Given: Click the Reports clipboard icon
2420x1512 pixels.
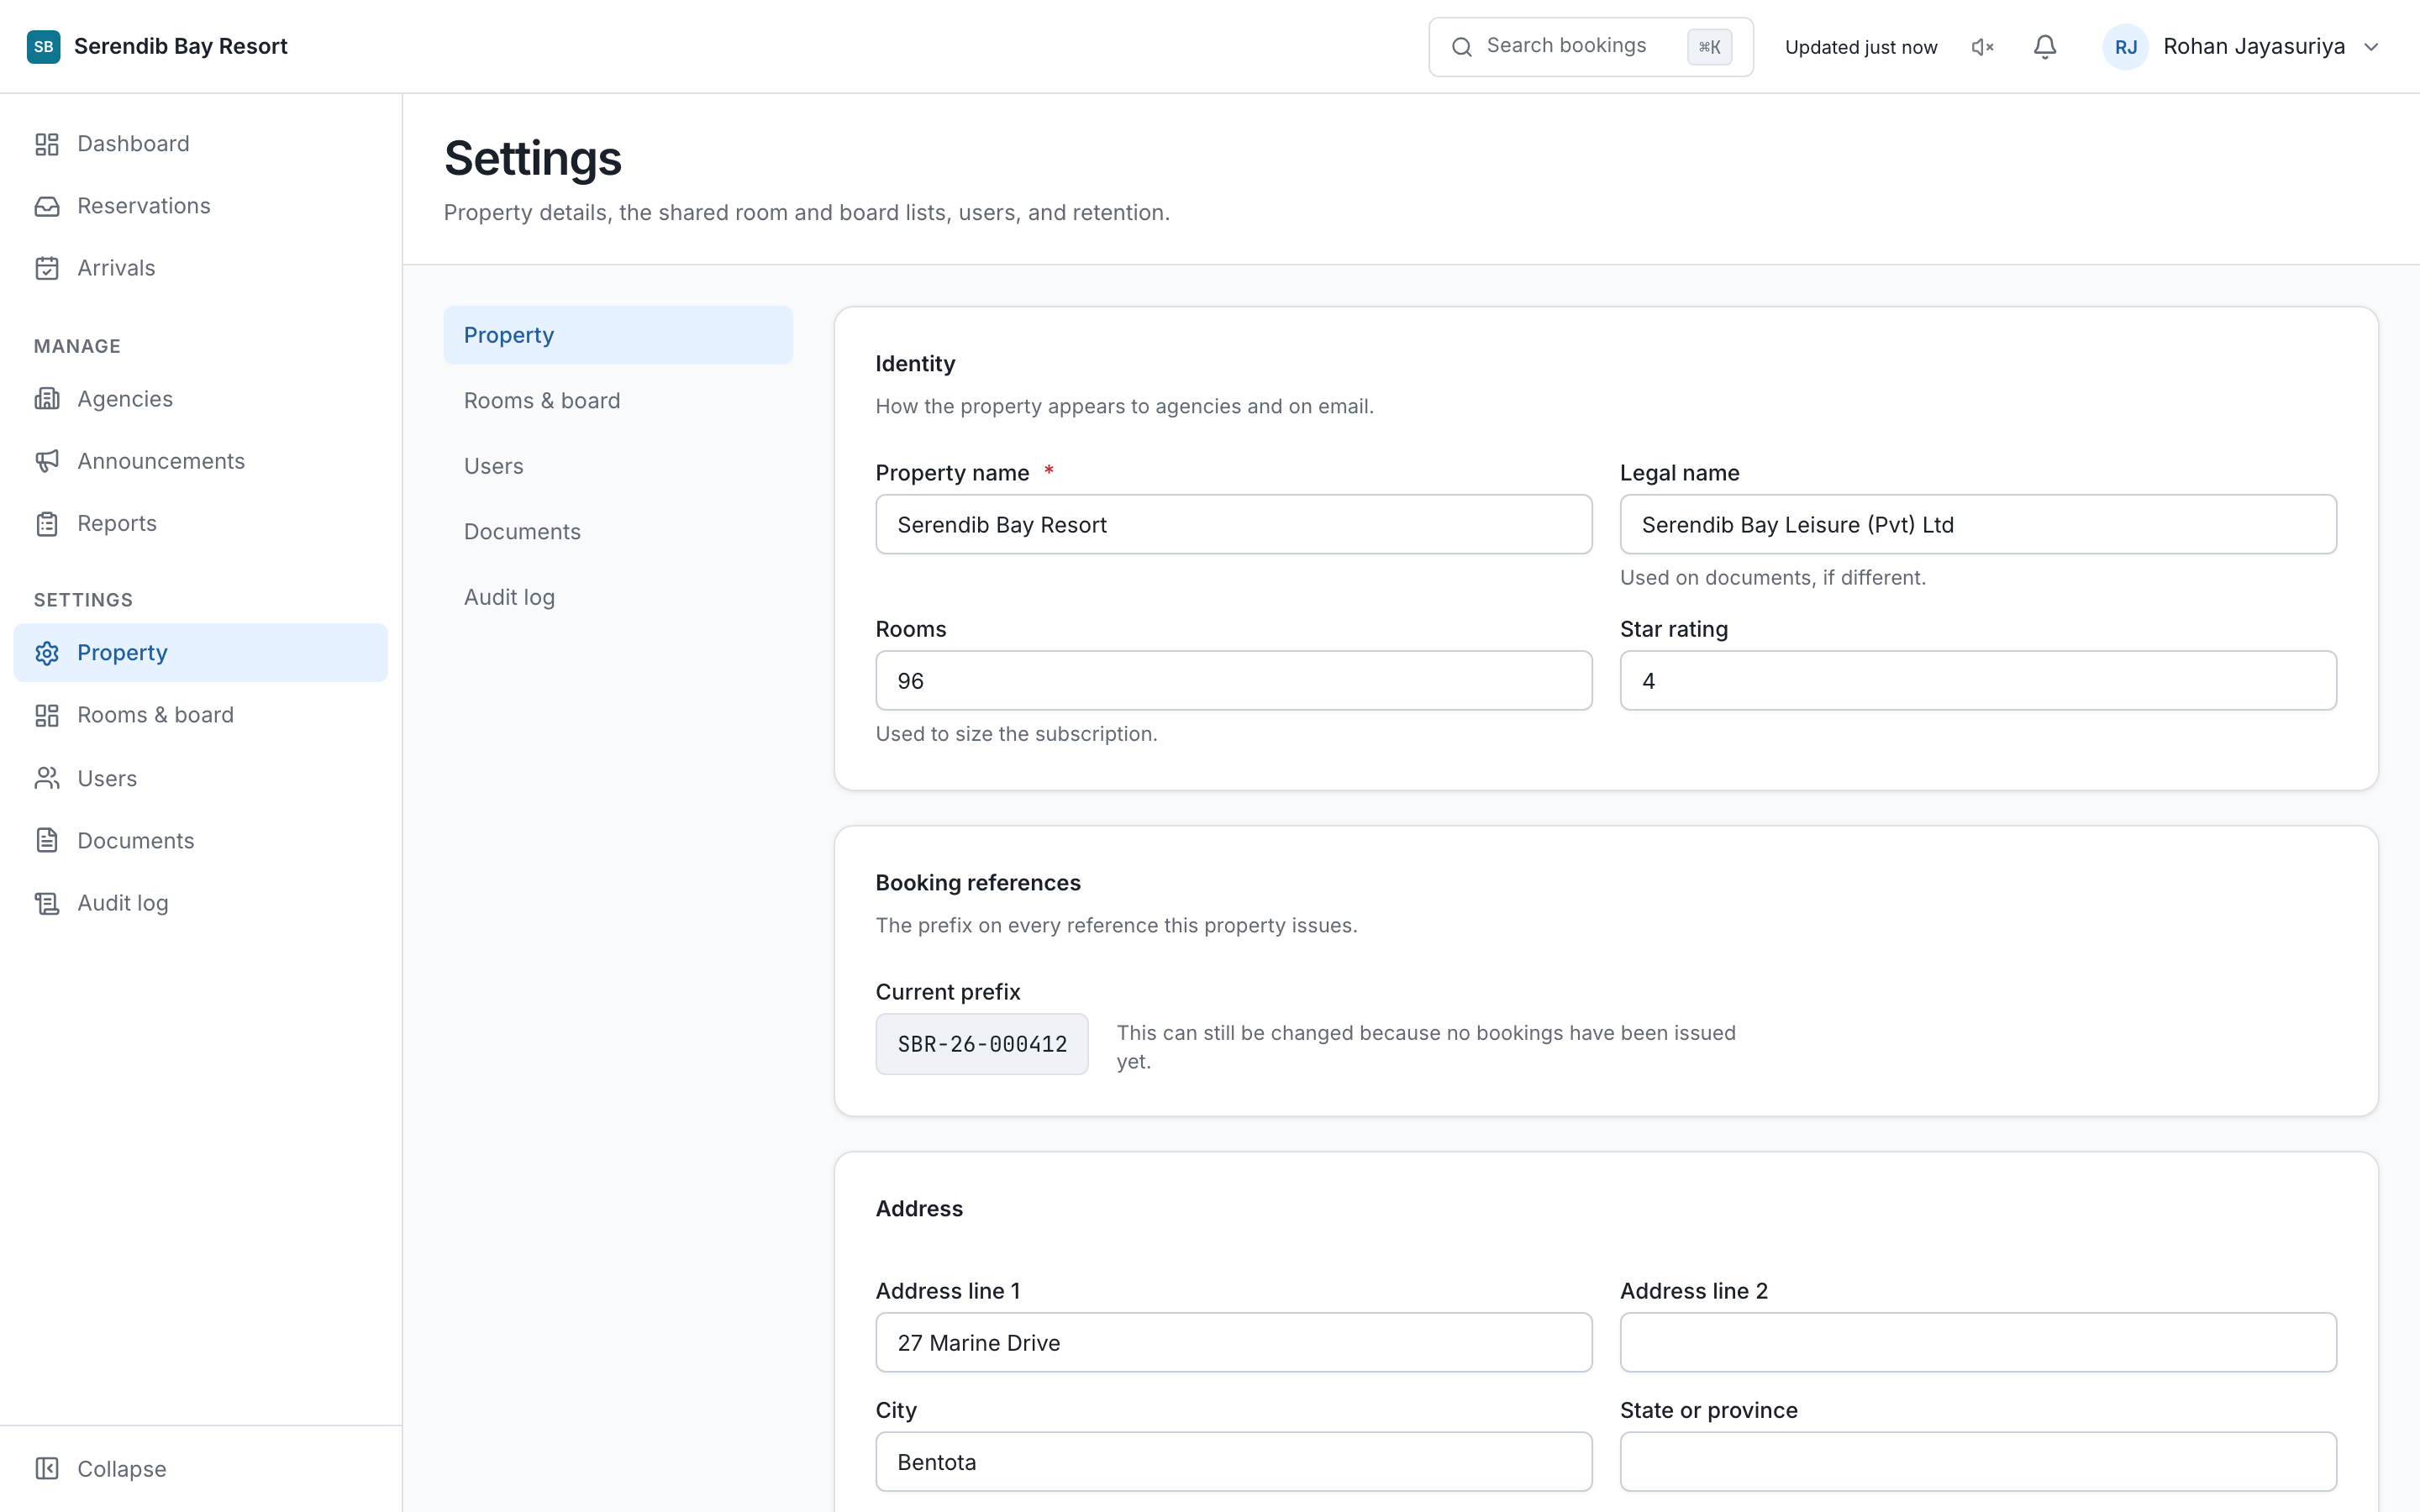Looking at the screenshot, I should (x=47, y=524).
